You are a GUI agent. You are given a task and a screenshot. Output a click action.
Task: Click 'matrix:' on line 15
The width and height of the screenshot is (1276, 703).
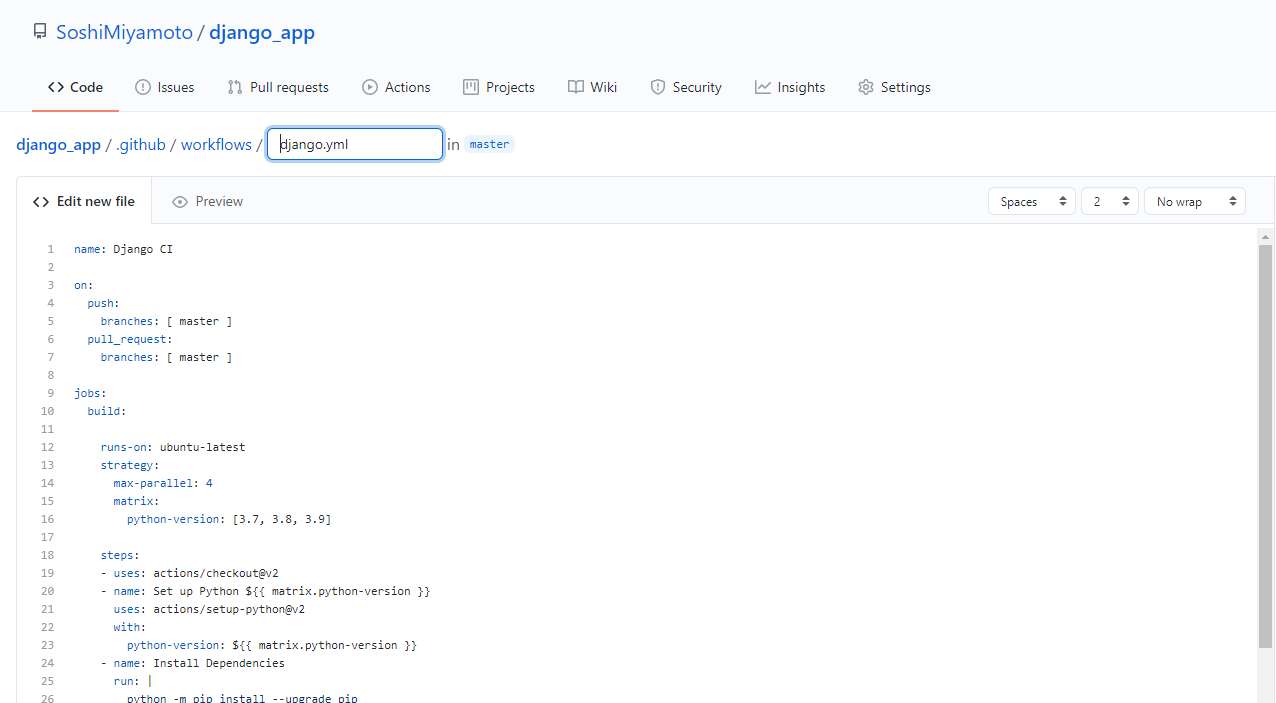137,501
